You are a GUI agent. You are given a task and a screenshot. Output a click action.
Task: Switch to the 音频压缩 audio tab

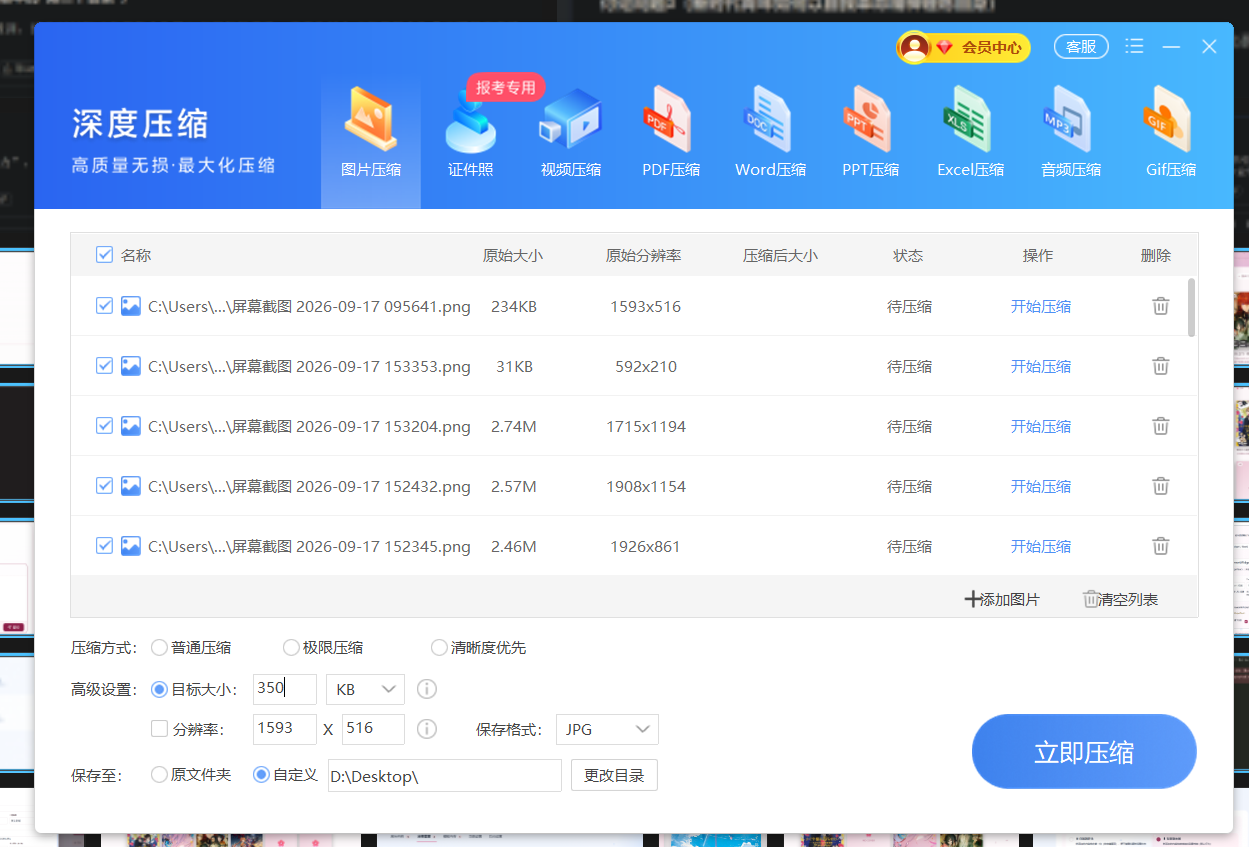[x=1071, y=133]
